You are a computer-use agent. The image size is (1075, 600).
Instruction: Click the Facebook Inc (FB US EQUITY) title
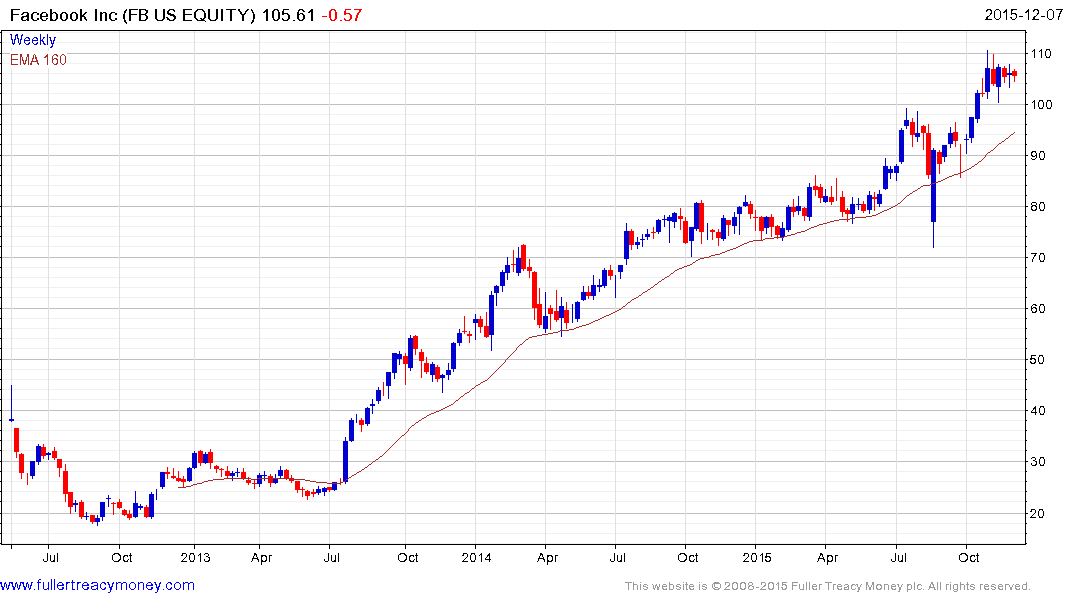133,14
